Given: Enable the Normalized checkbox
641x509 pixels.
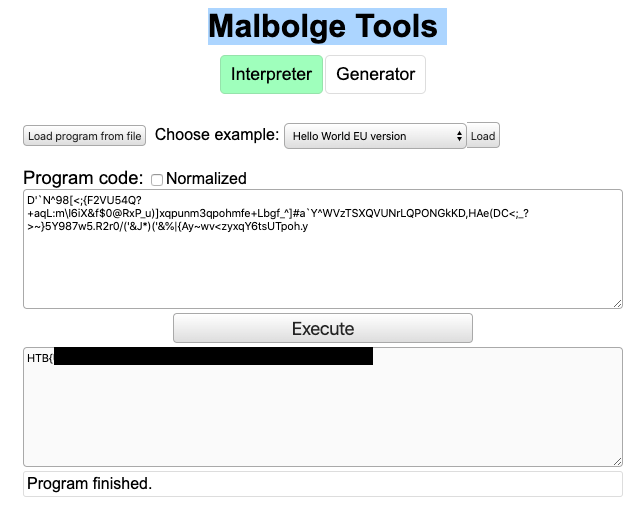Looking at the screenshot, I should [157, 180].
